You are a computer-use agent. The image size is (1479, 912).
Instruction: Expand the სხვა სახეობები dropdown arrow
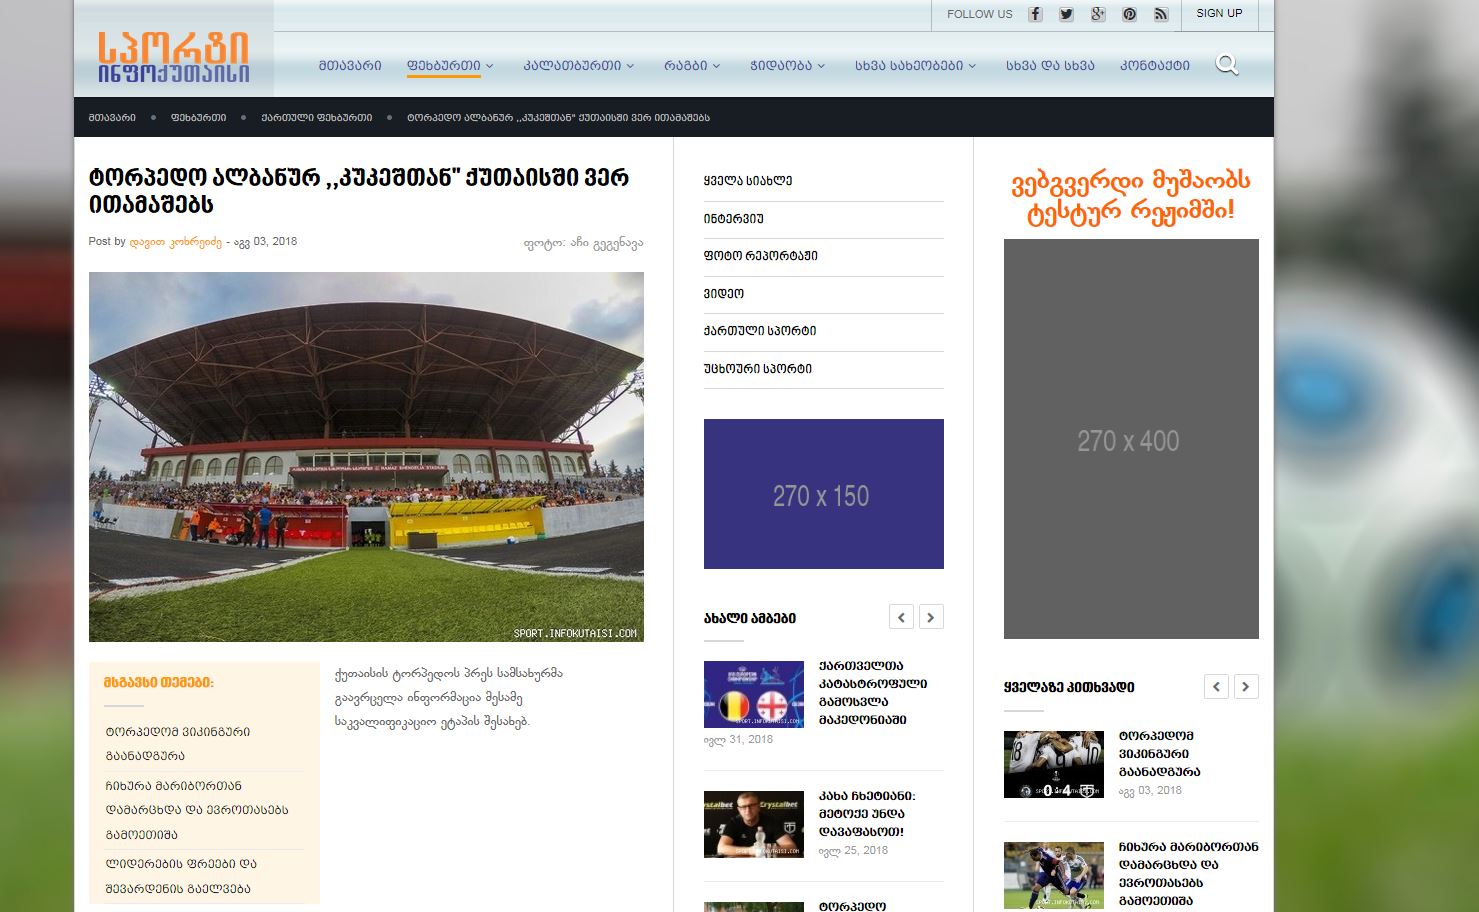coord(972,66)
